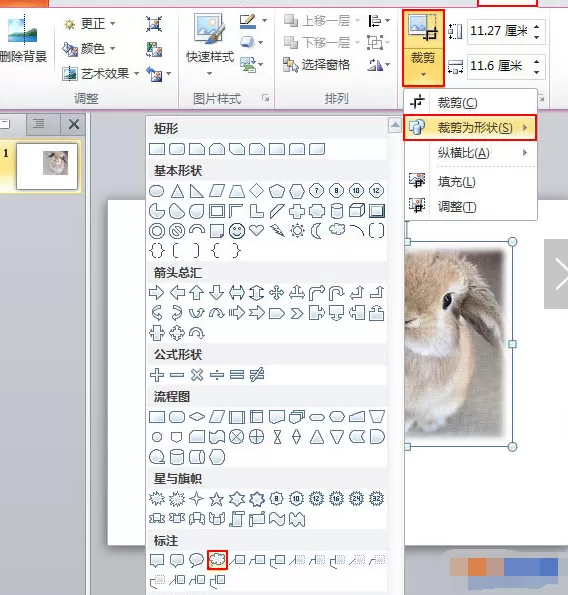Choose 填充(L) in the crop menu
This screenshot has height=595, width=568.
[470, 181]
